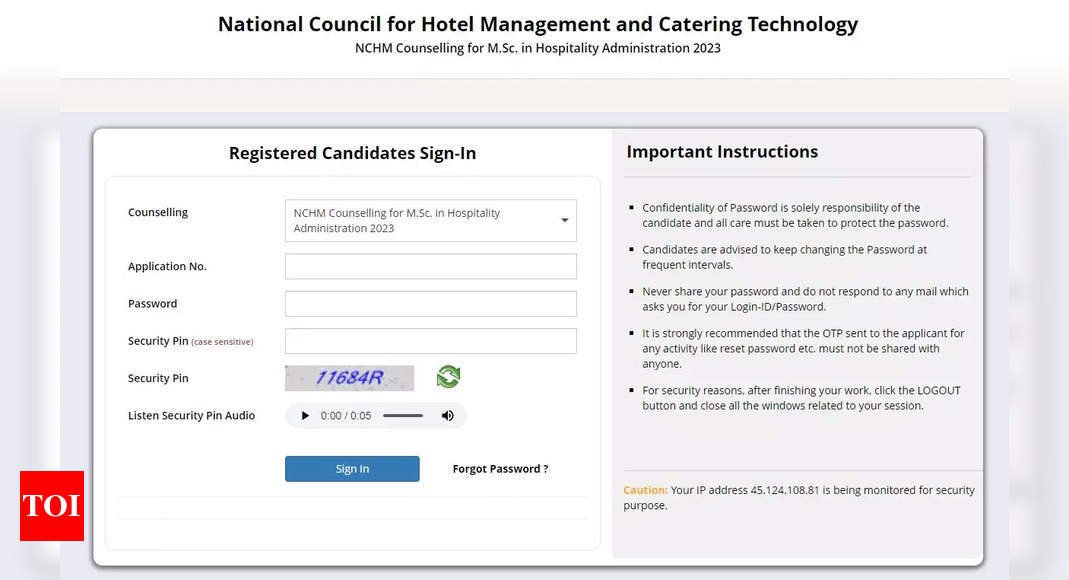Click the audio time display 0:00 / 0:05
The height and width of the screenshot is (580, 1069).
pos(346,416)
